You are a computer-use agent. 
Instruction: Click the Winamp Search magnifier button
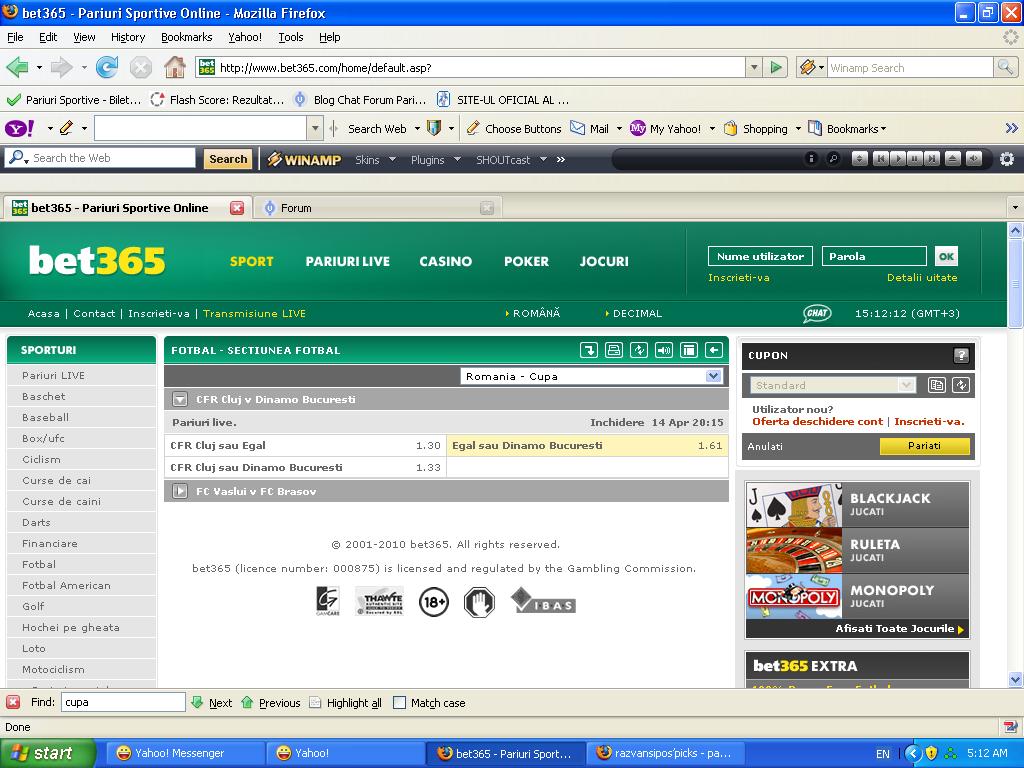[1004, 67]
